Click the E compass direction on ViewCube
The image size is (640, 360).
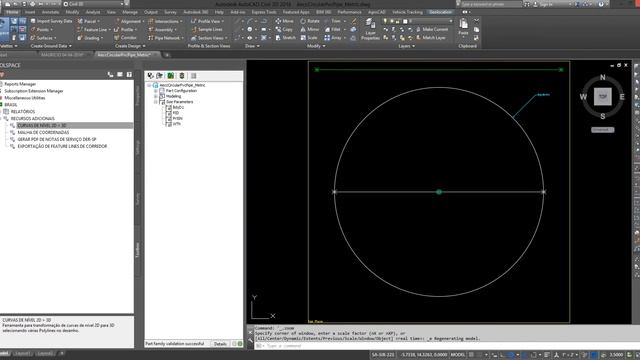click(622, 97)
